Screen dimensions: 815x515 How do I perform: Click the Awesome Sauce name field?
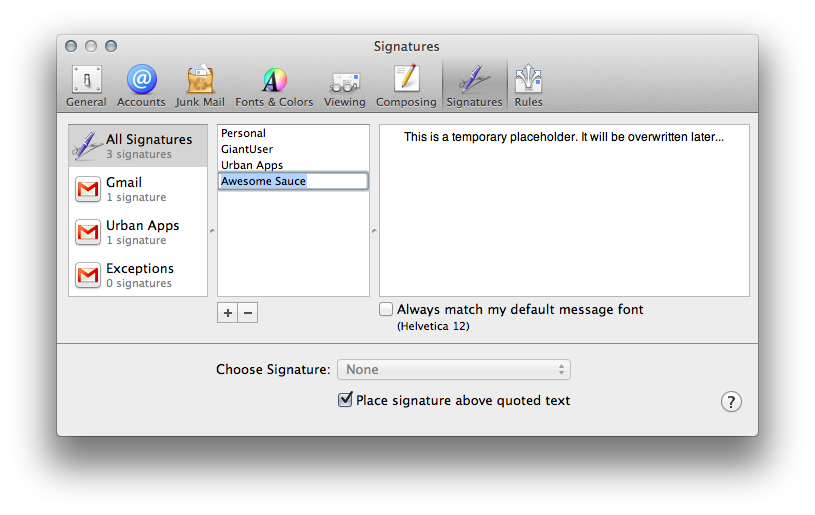point(292,181)
